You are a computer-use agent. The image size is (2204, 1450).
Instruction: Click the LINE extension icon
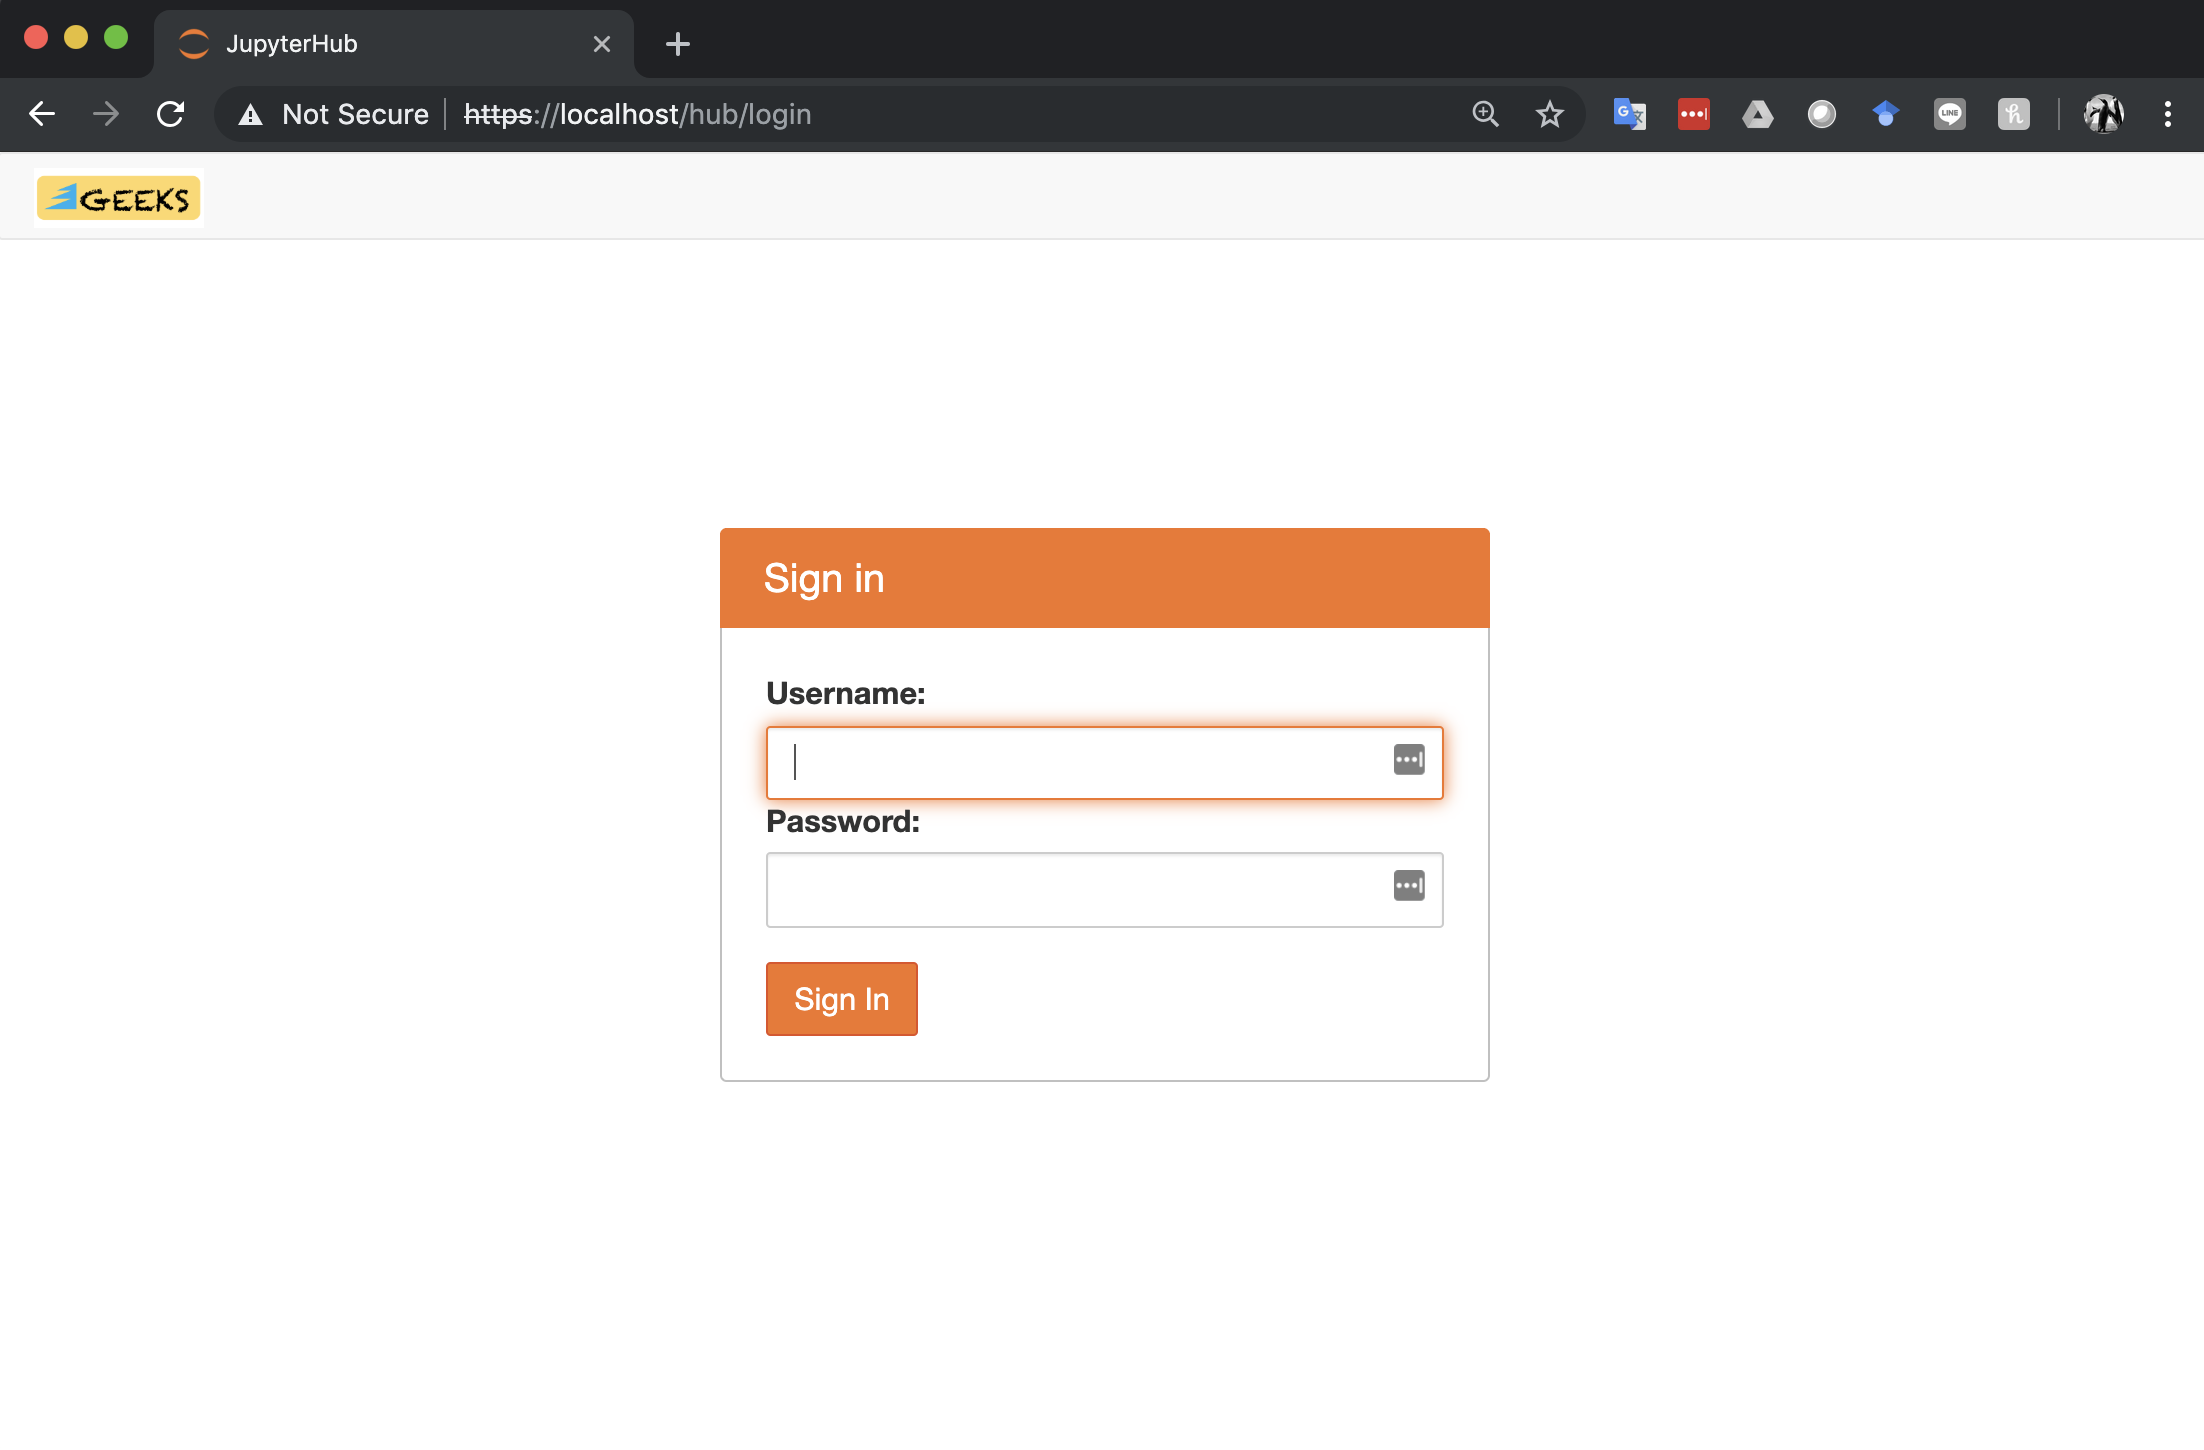coord(1949,114)
